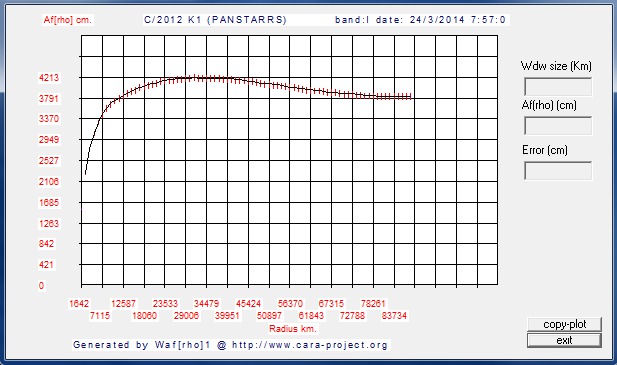This screenshot has height=365, width=617.
Task: Click the 61843 radius label
Action: 311,315
